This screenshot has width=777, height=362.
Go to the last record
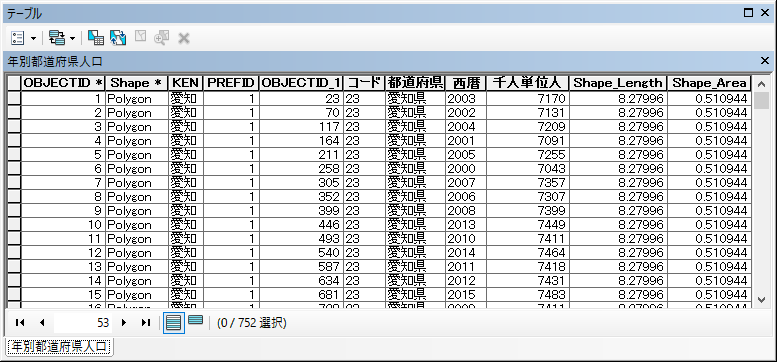point(145,323)
